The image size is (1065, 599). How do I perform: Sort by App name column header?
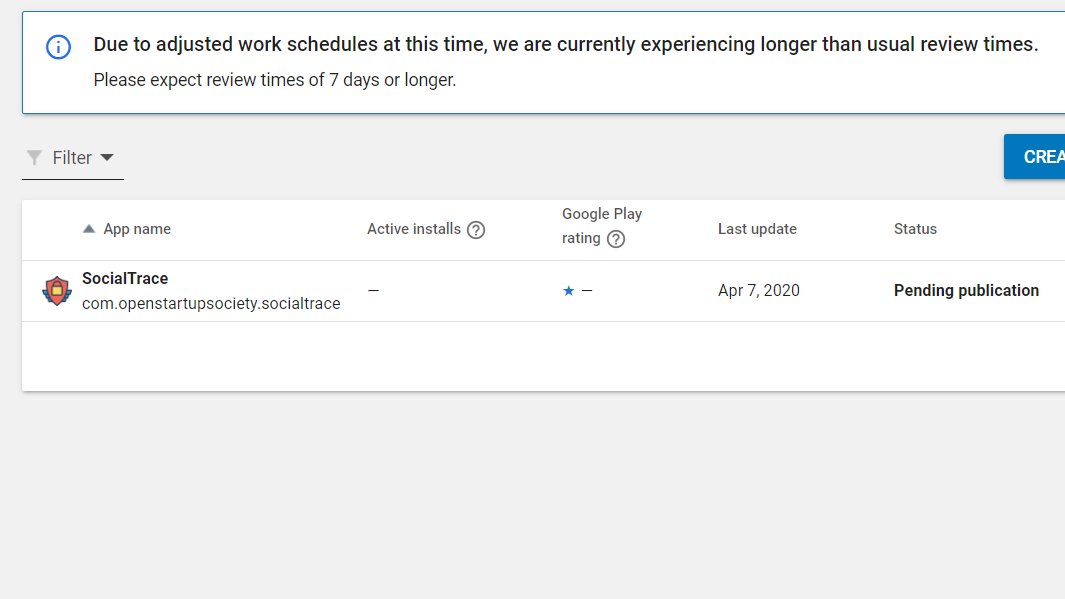pyautogui.click(x=137, y=229)
